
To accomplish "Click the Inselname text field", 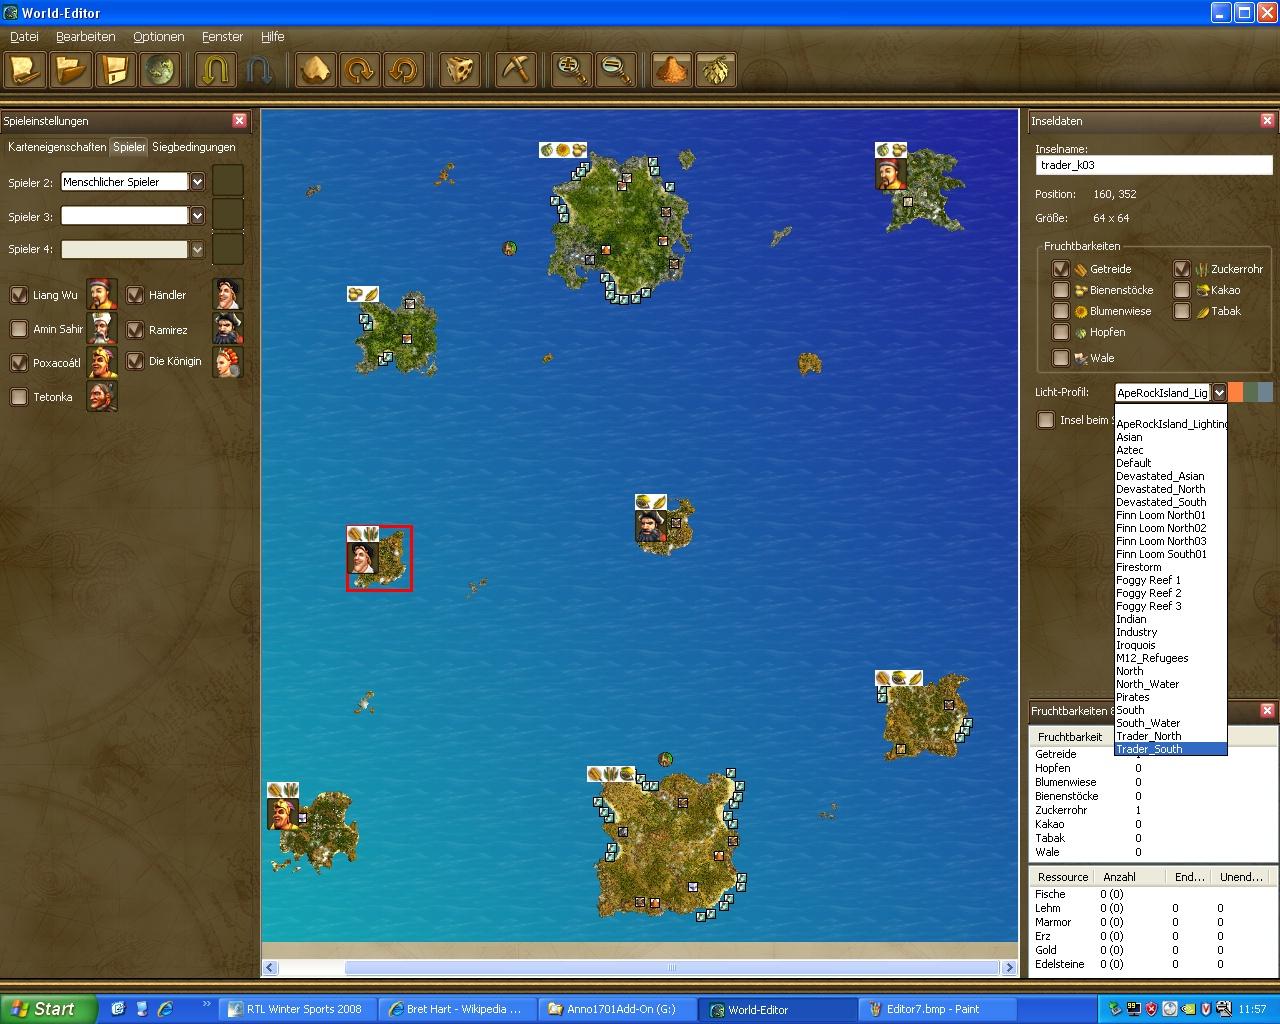I will pos(1154,165).
